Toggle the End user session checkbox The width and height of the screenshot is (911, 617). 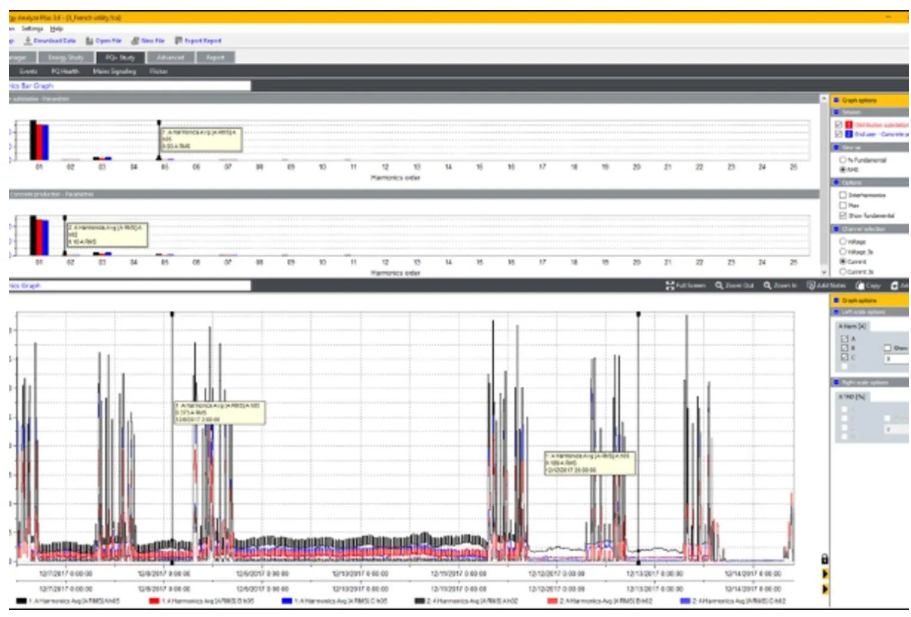(x=838, y=134)
